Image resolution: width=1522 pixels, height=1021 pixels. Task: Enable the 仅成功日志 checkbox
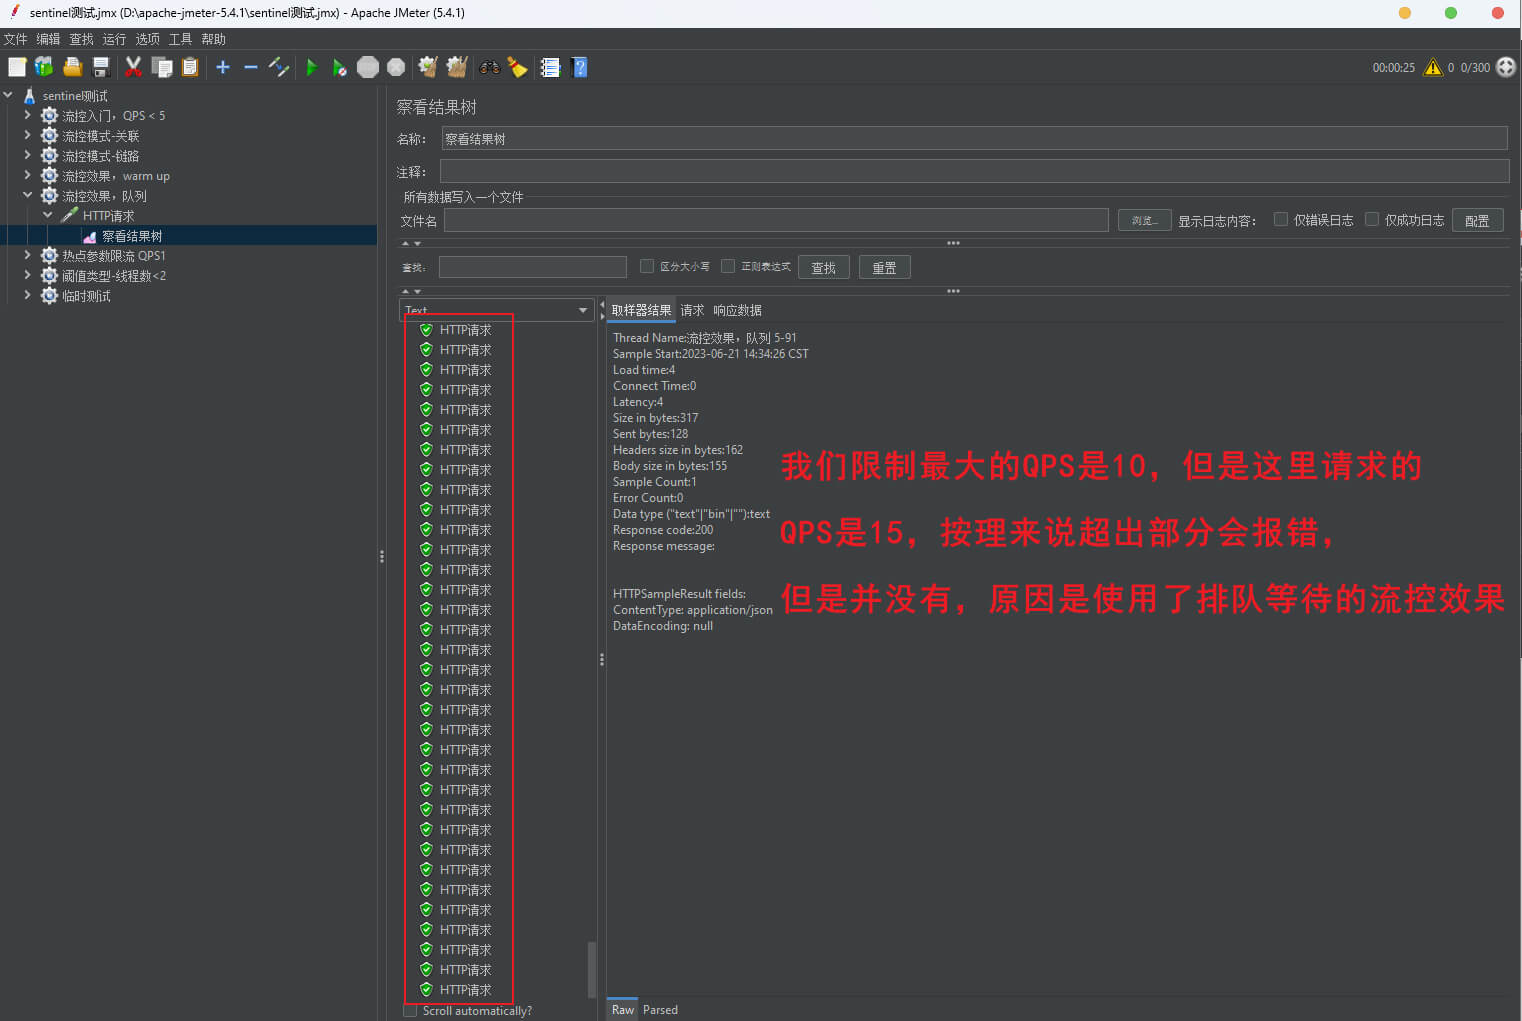click(1372, 219)
